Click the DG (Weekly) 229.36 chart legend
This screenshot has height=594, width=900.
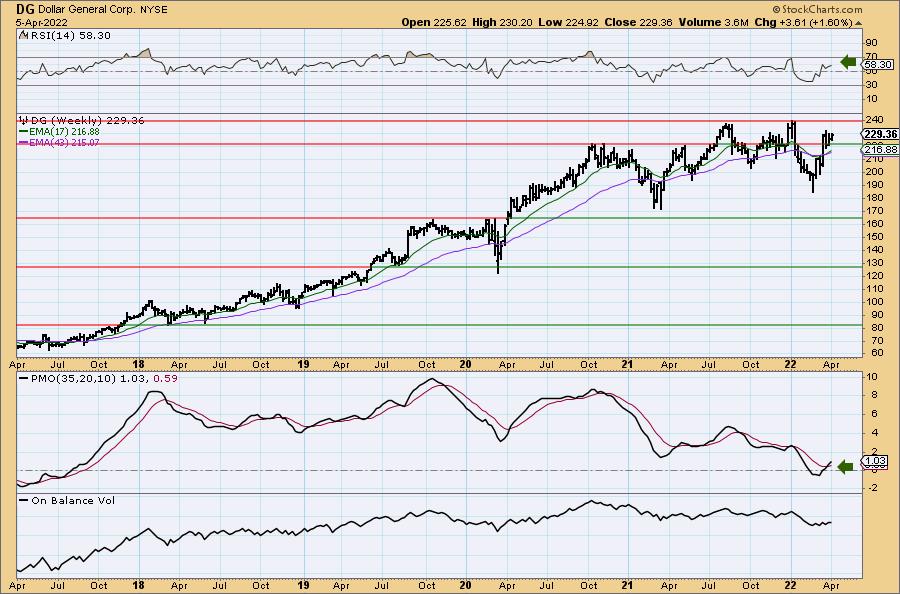pos(88,121)
